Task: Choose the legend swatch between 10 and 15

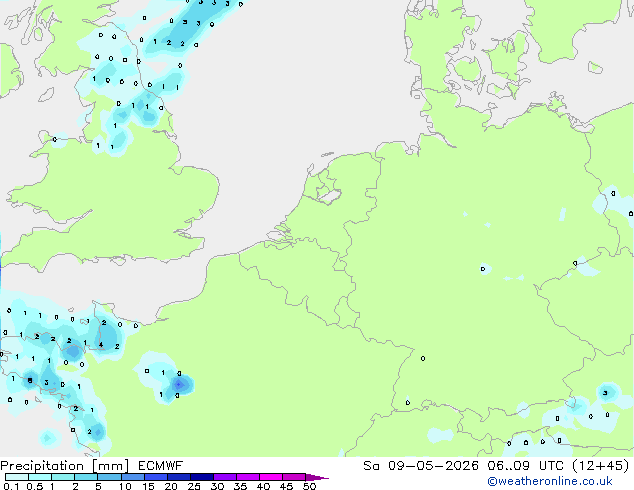Action: tap(132, 477)
